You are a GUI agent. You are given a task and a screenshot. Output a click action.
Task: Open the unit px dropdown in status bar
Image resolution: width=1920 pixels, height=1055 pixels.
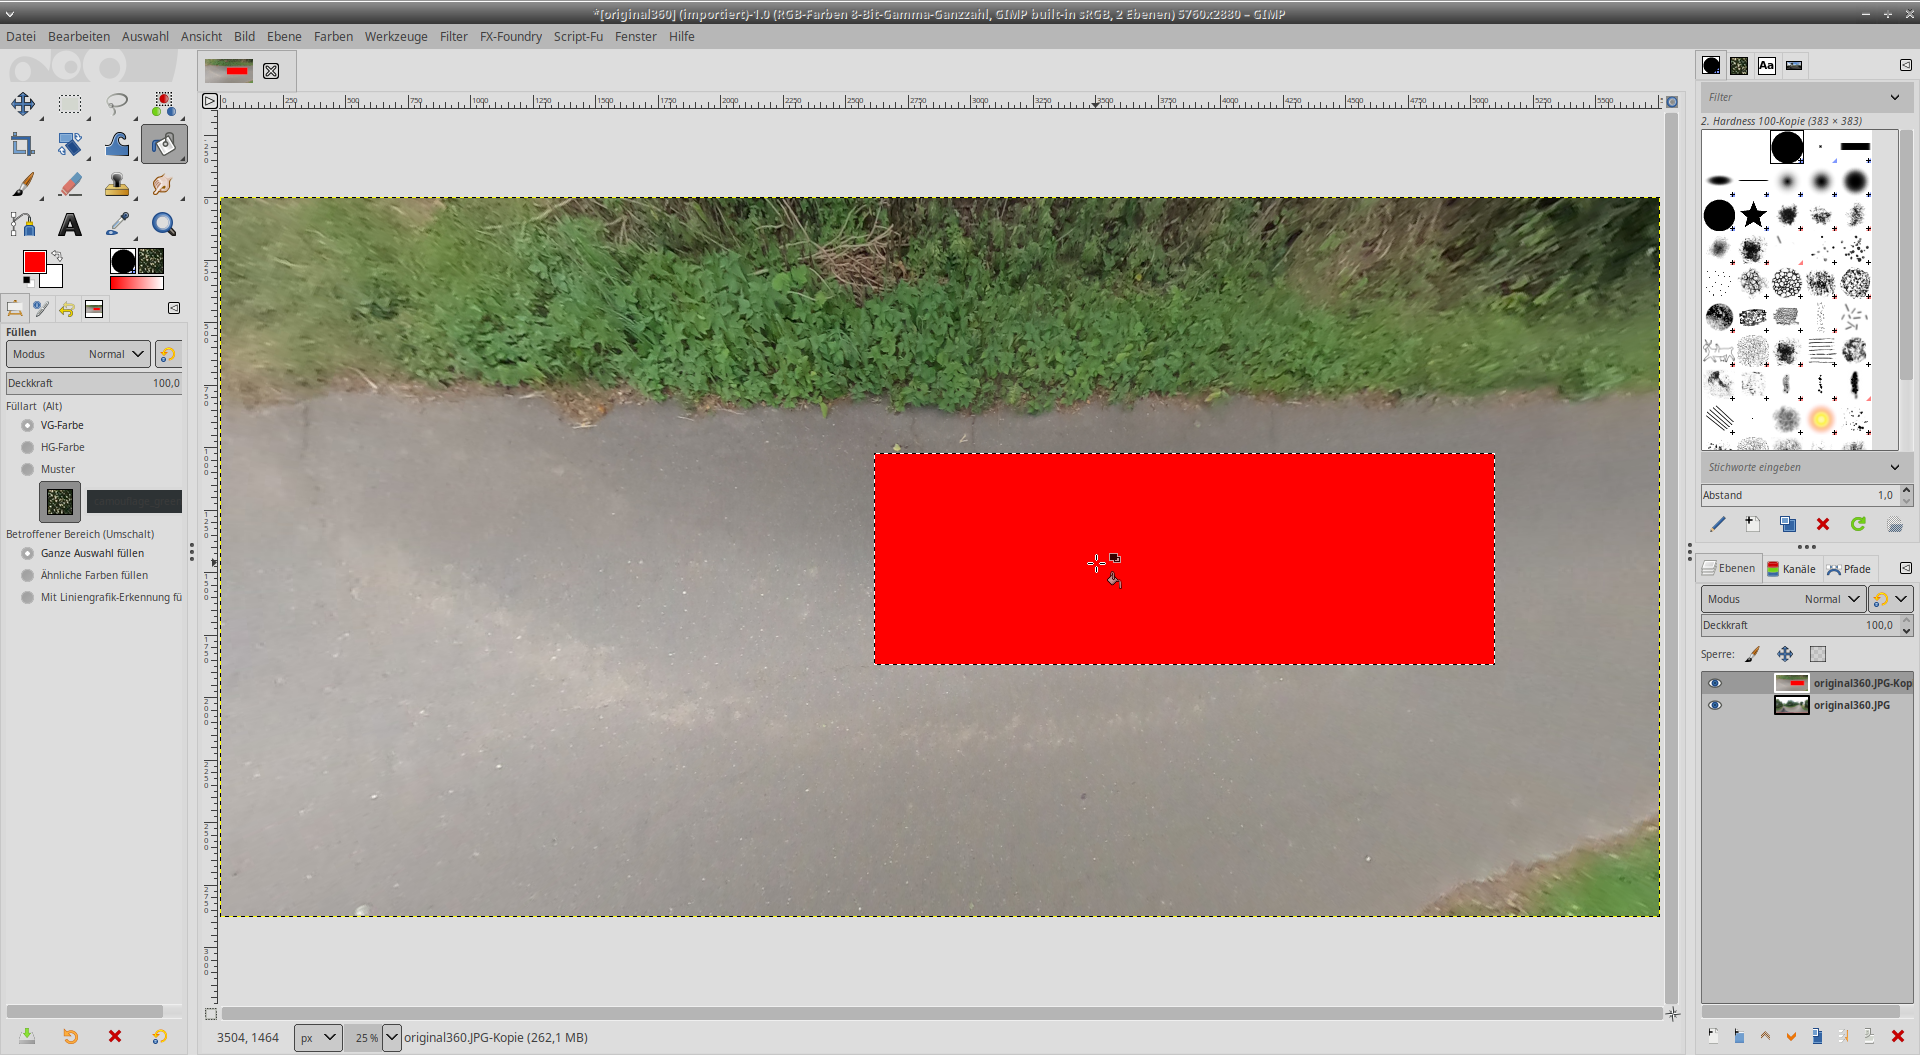pos(318,1038)
